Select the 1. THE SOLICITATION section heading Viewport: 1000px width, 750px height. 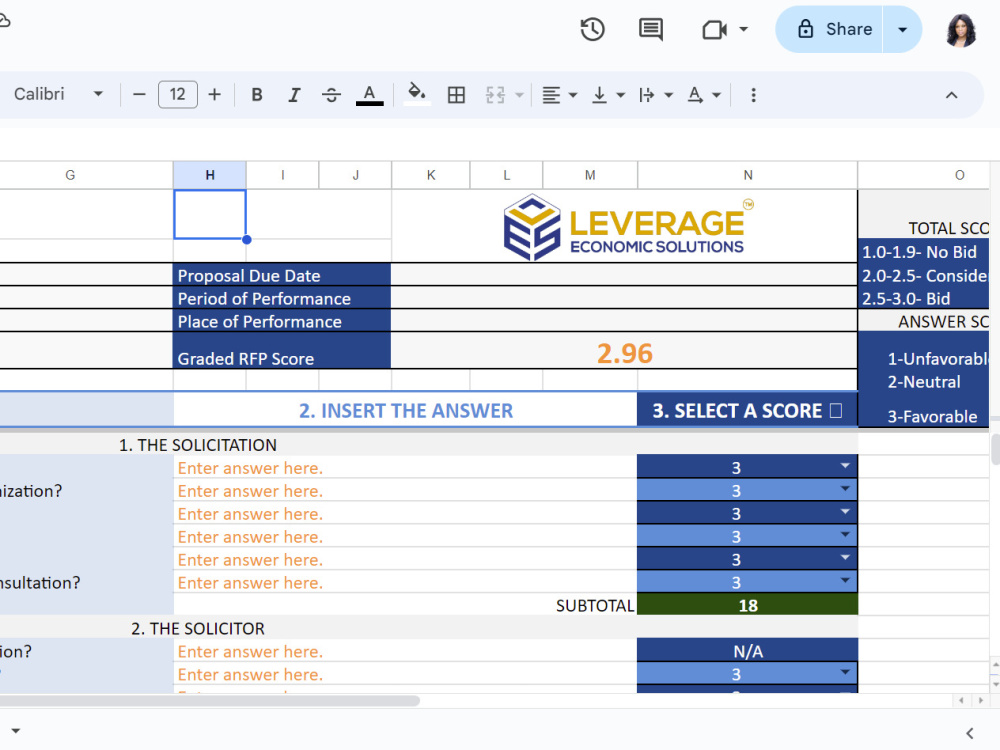click(198, 445)
